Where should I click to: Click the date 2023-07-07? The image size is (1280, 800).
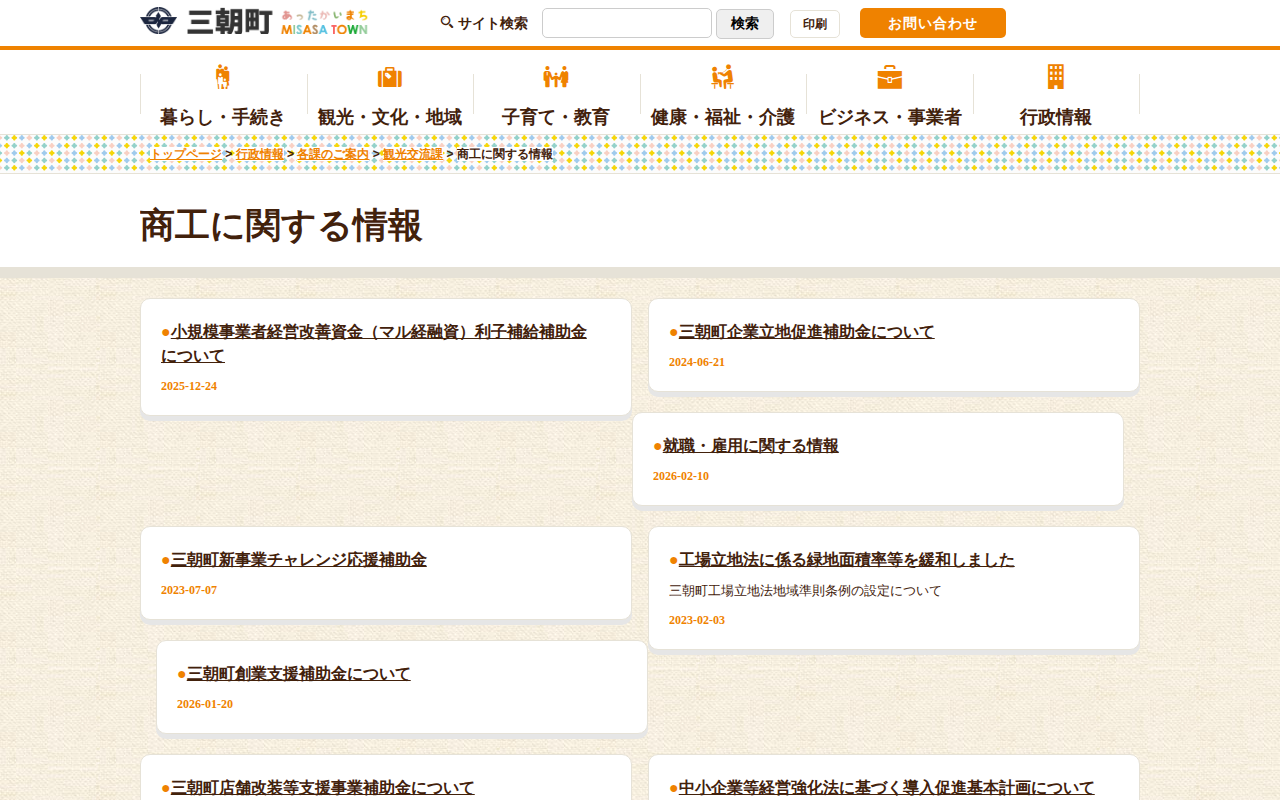point(189,590)
